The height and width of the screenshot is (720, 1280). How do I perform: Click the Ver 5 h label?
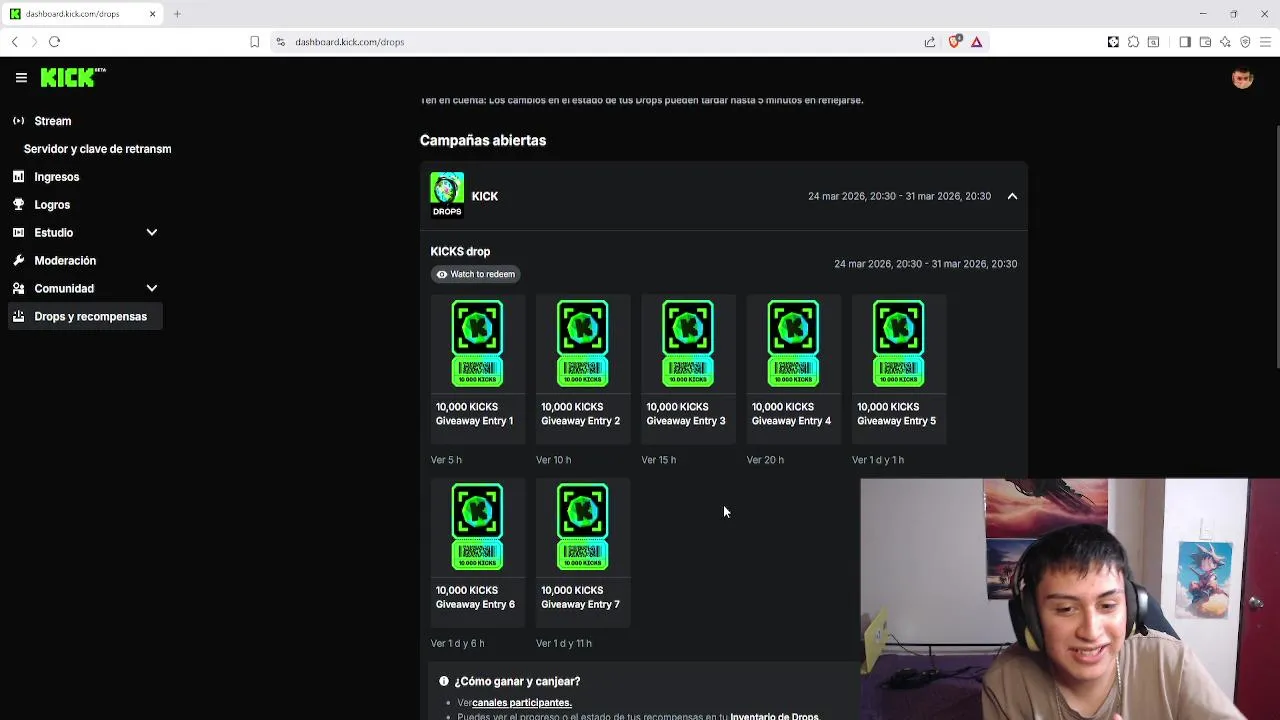pos(446,460)
